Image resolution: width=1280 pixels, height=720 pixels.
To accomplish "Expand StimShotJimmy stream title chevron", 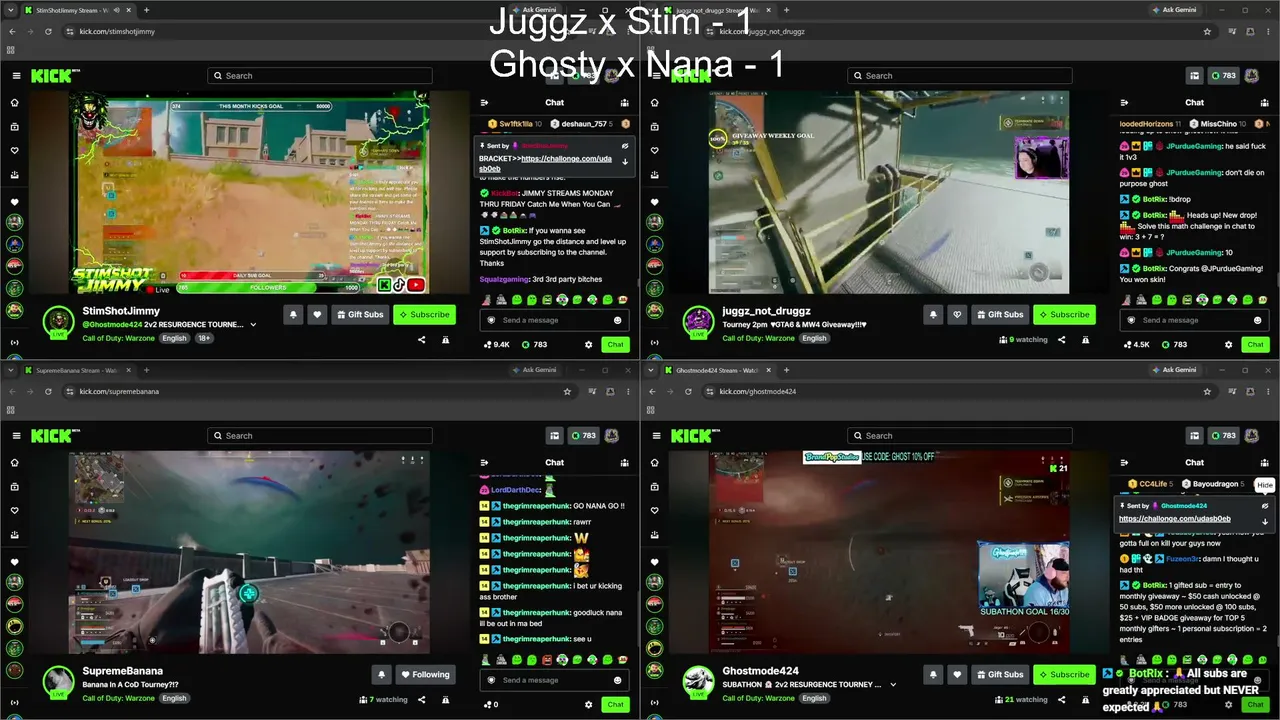I will (253, 325).
